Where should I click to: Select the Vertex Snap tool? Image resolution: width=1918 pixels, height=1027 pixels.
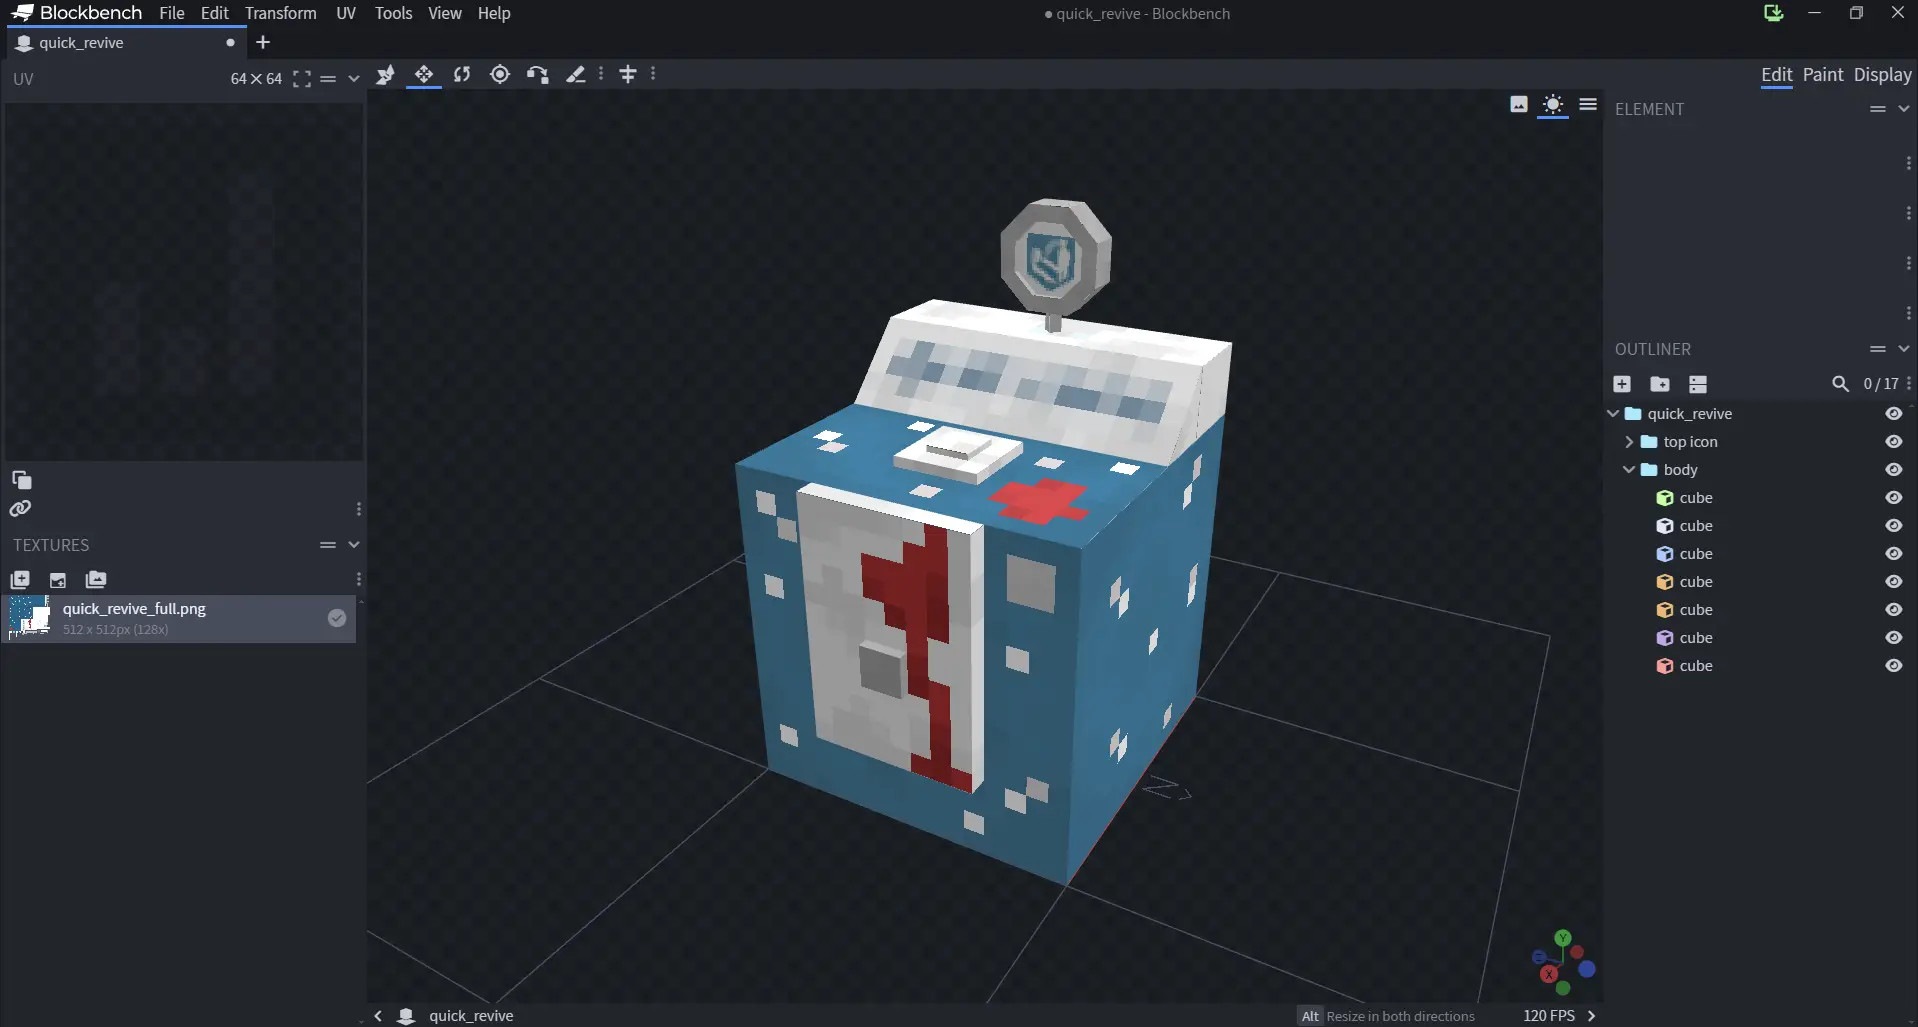click(537, 74)
